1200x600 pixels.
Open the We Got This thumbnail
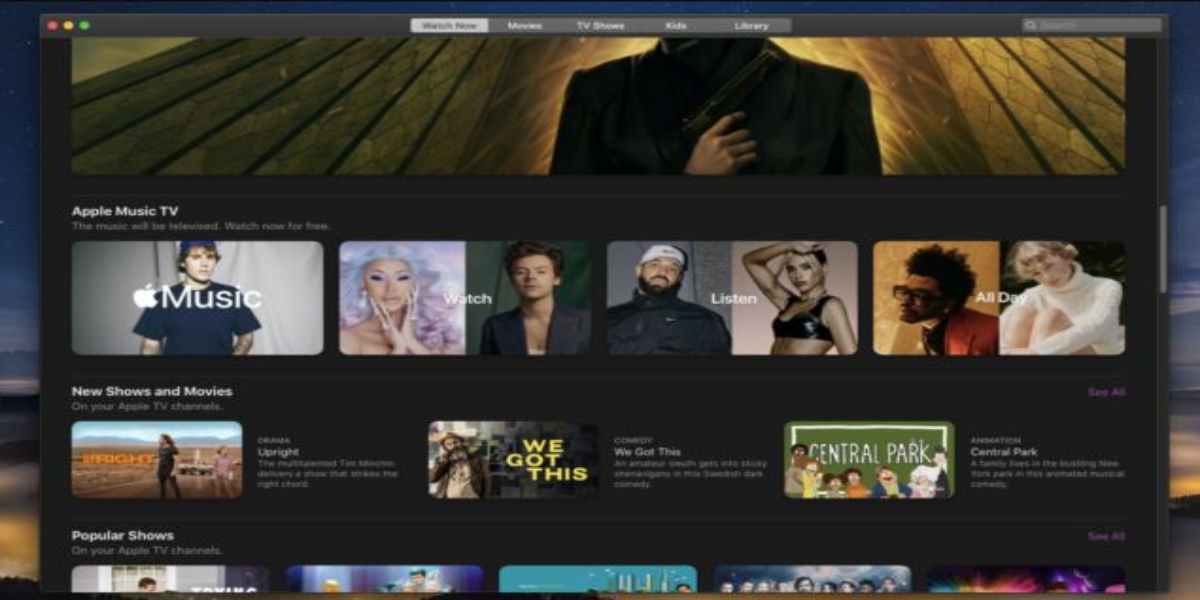point(514,459)
